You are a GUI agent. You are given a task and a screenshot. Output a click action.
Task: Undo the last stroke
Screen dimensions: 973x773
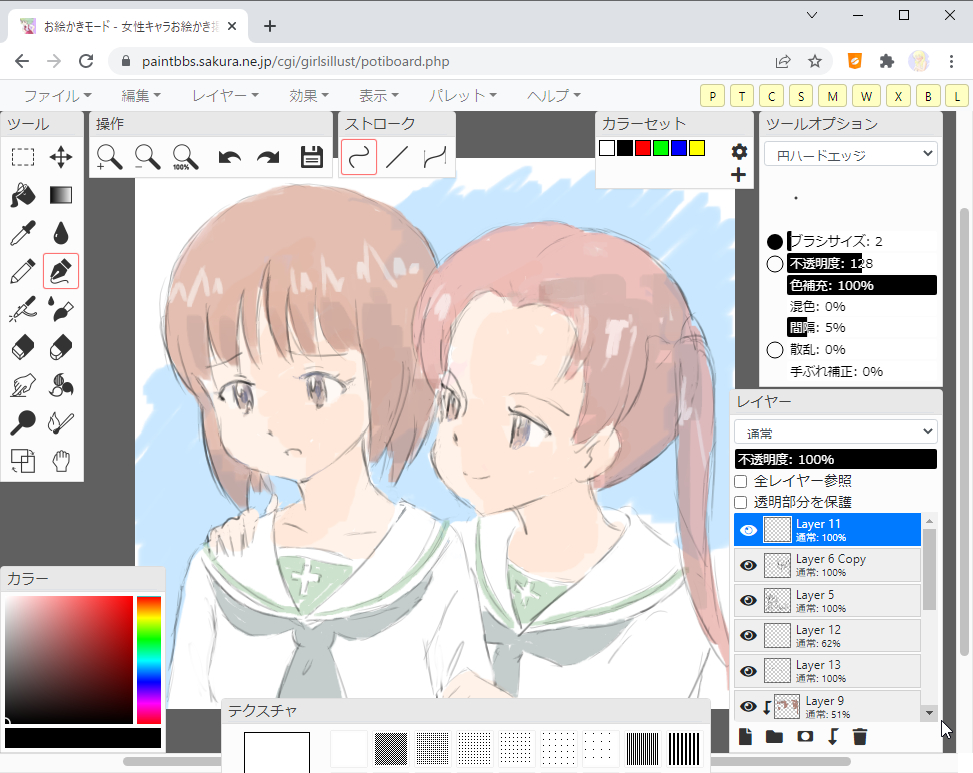pos(230,157)
